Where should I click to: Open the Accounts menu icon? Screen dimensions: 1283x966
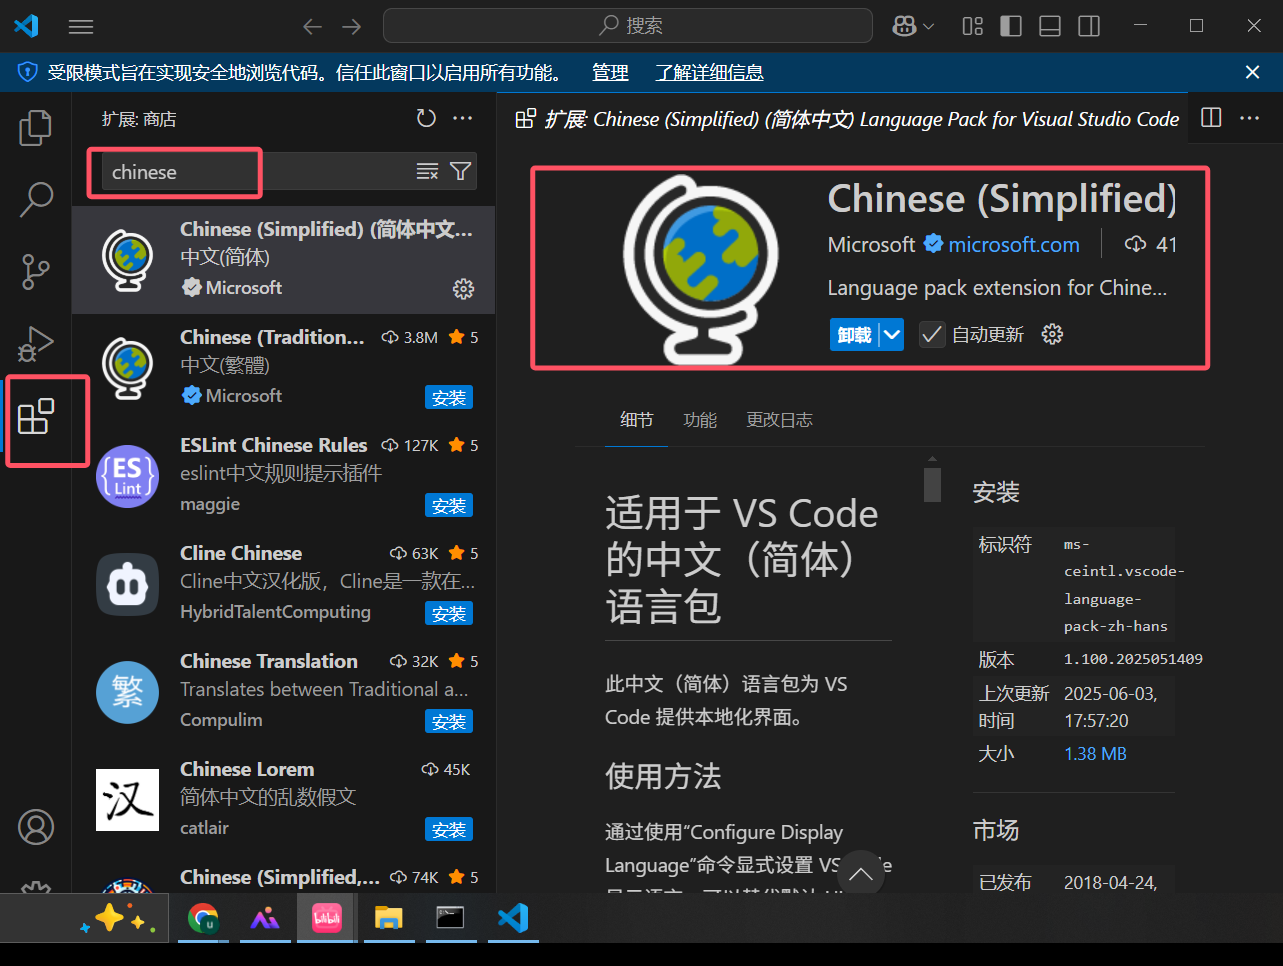(x=36, y=827)
